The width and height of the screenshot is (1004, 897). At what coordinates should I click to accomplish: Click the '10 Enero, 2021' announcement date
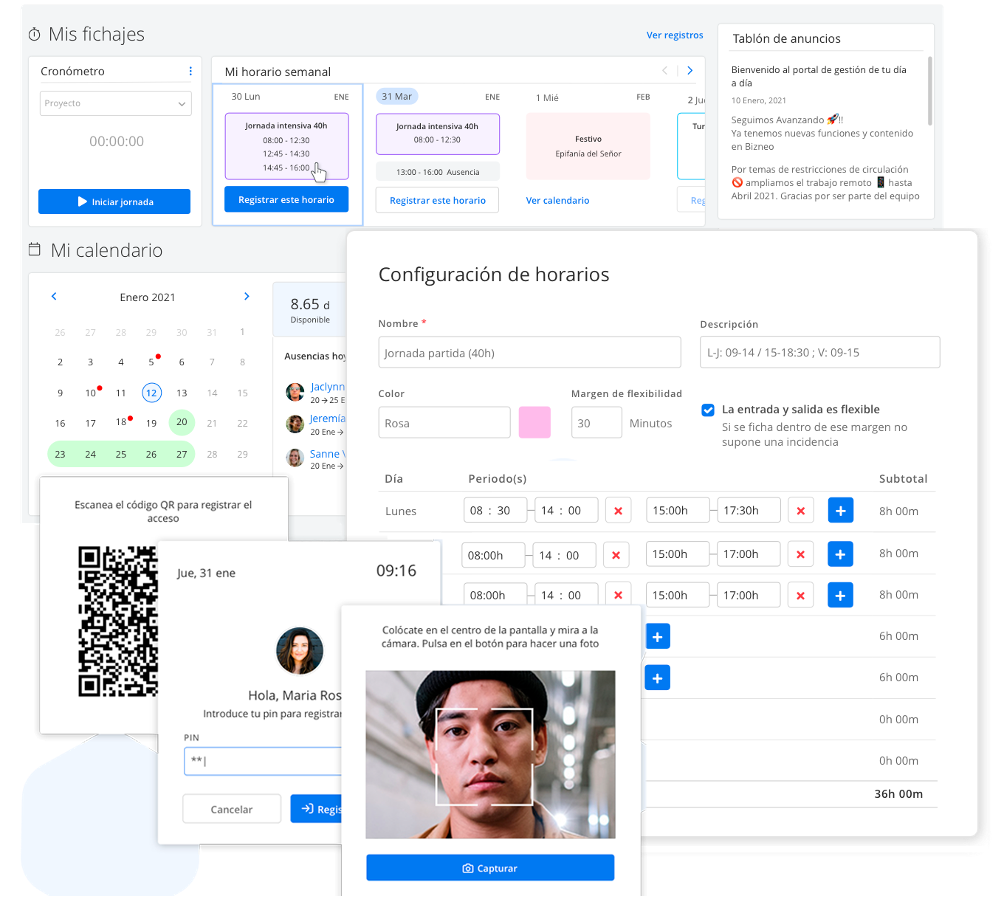point(759,101)
